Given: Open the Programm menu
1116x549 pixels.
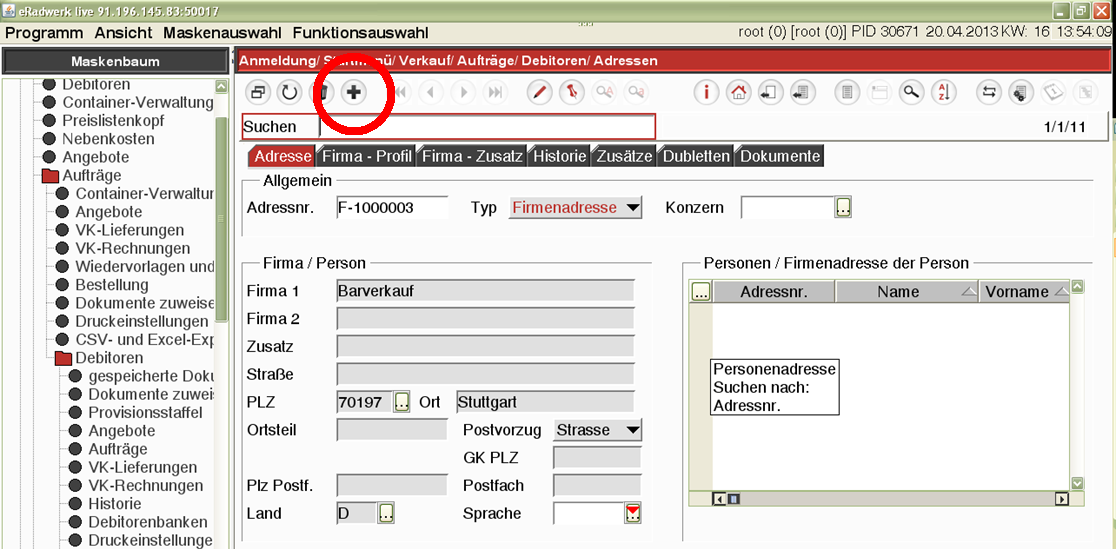Looking at the screenshot, I should click(44, 33).
